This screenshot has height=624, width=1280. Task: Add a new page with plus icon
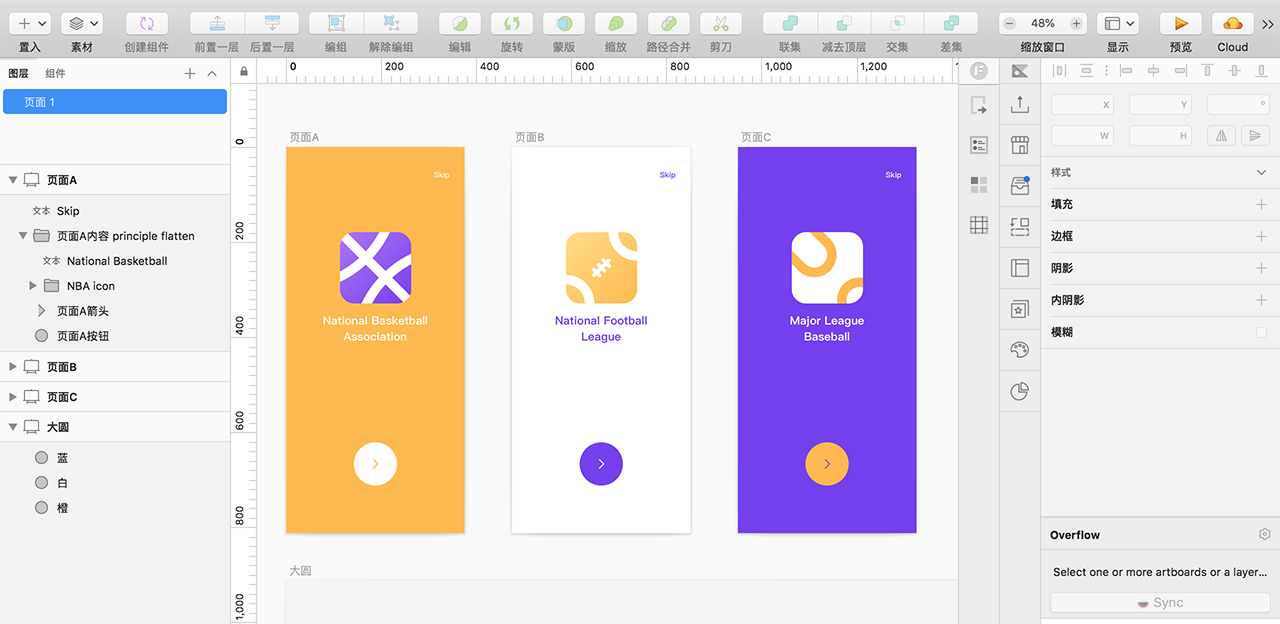[x=190, y=73]
